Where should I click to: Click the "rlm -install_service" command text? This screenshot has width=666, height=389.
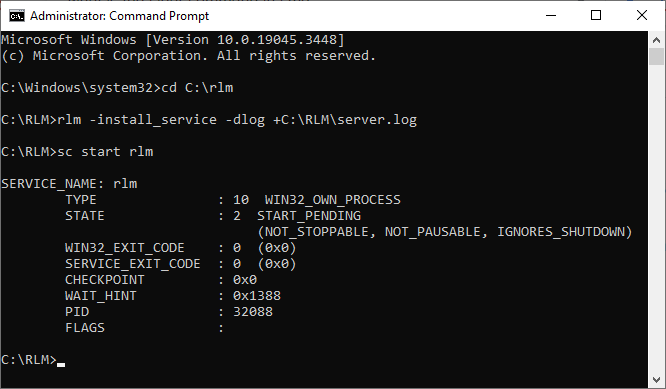coord(137,120)
